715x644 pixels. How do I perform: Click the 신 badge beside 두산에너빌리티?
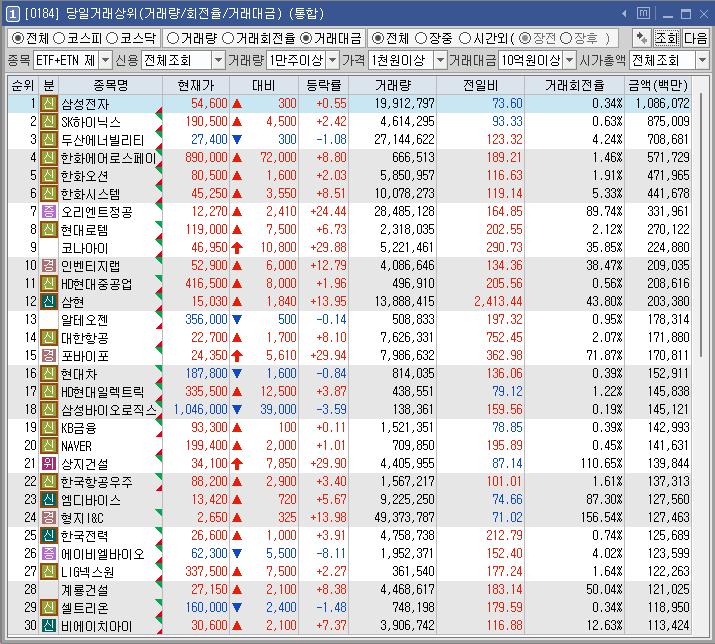tap(49, 140)
